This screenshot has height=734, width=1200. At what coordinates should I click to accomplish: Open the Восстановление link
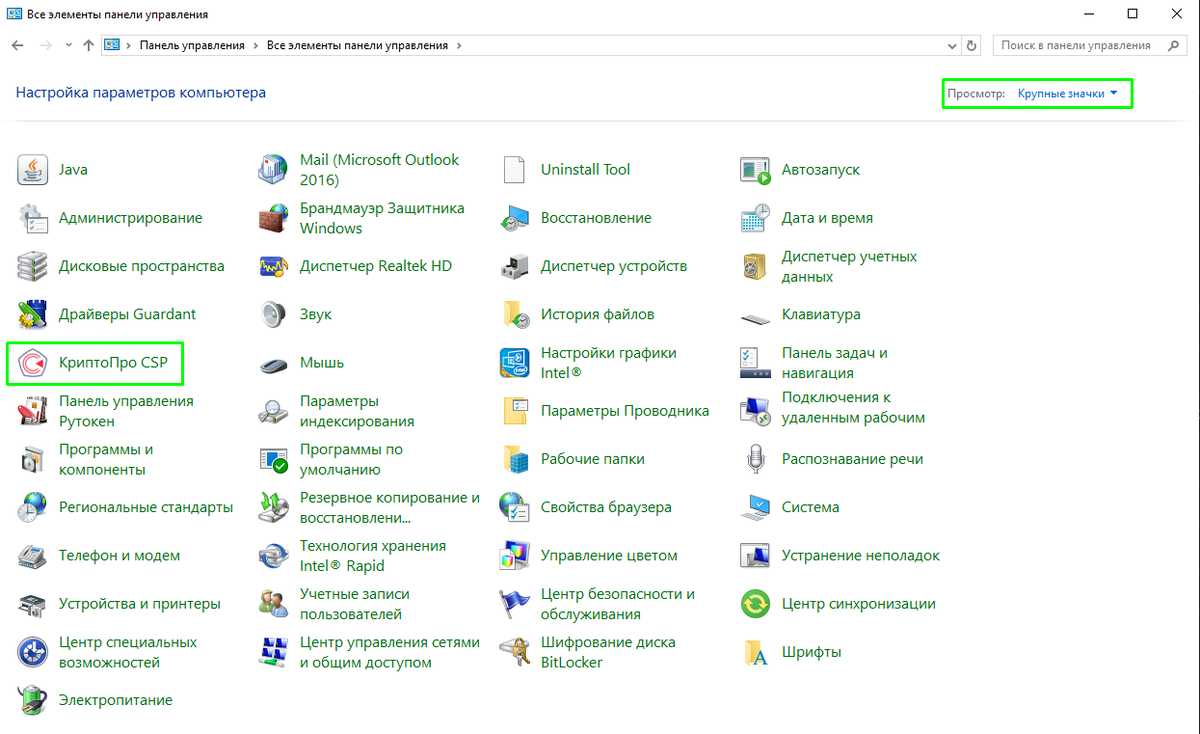(x=596, y=218)
